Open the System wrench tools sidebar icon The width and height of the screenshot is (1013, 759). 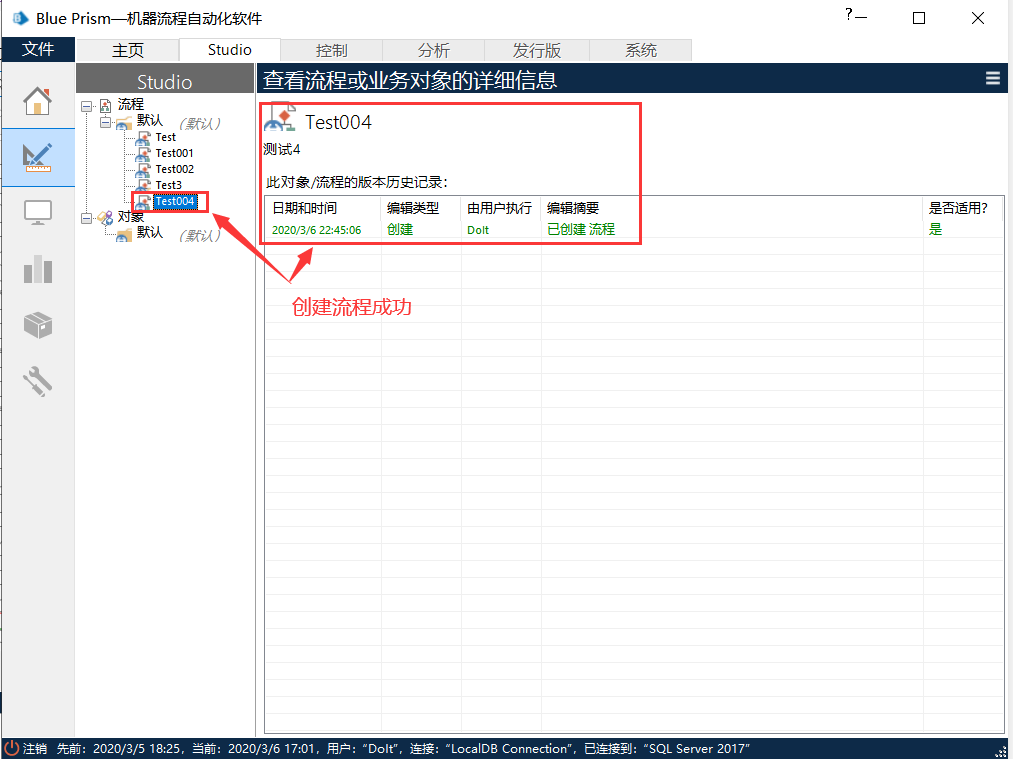coord(37,381)
